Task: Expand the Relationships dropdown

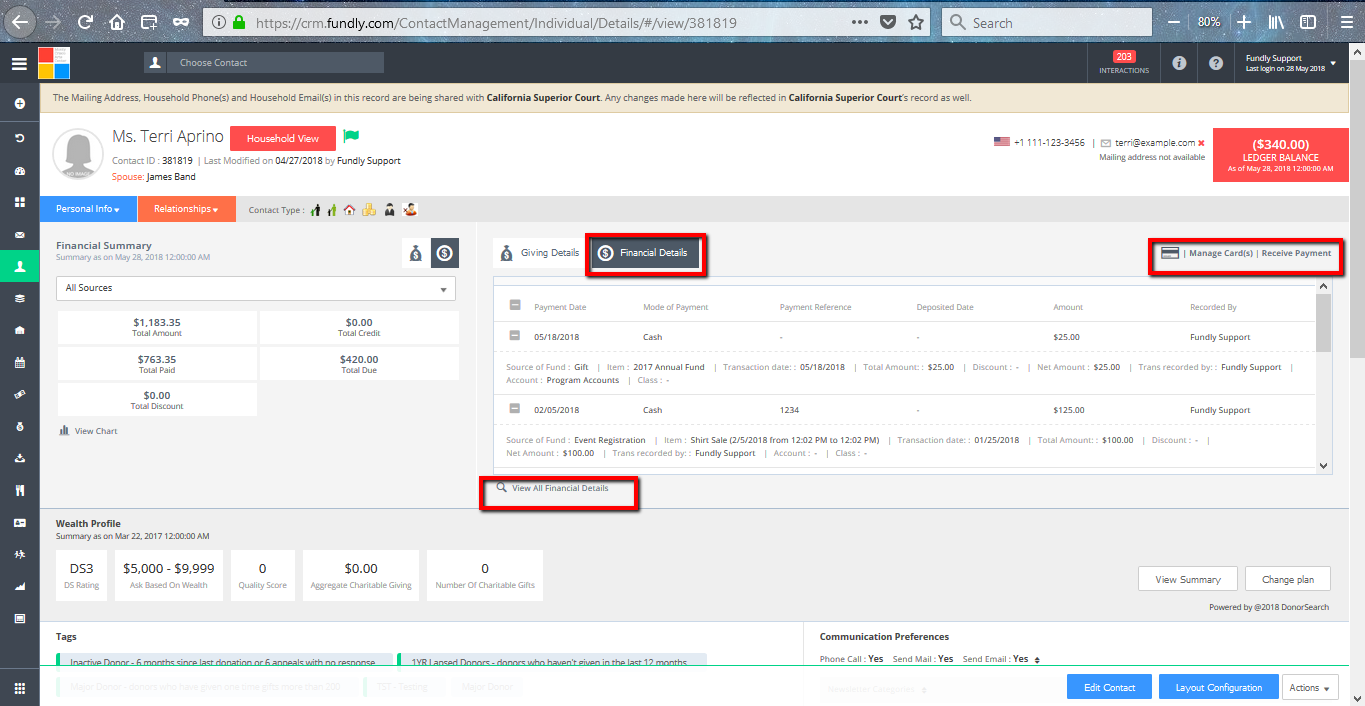Action: [187, 209]
